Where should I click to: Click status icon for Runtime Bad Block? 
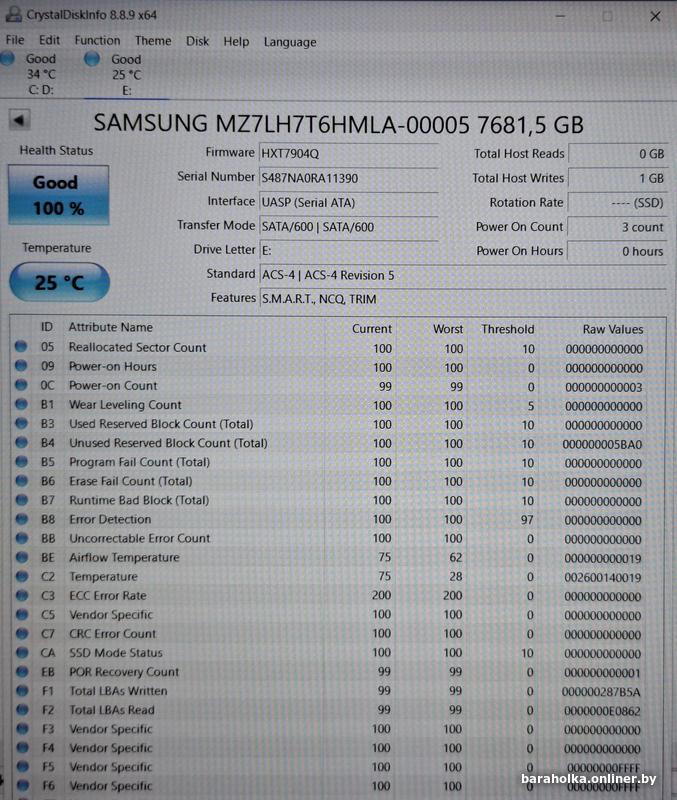21,499
